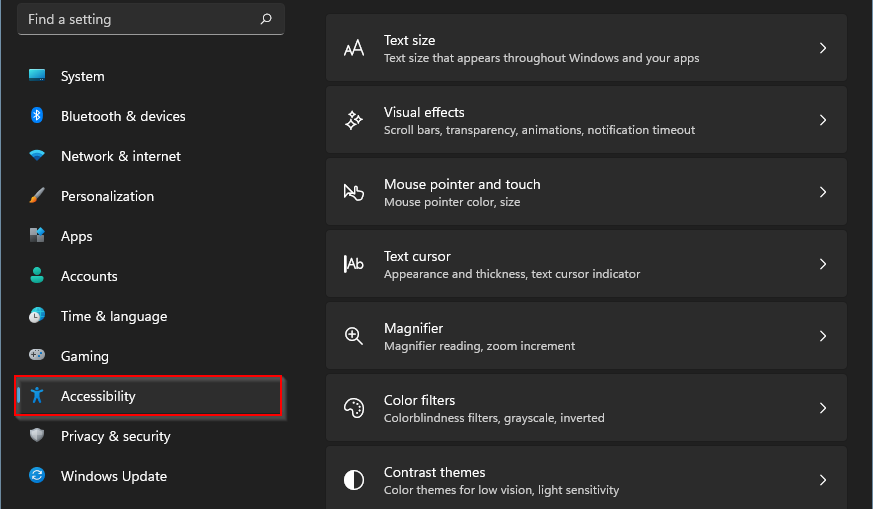
Task: Click 'Color themes for low vision, light sensitivity' text
Action: [501, 490]
